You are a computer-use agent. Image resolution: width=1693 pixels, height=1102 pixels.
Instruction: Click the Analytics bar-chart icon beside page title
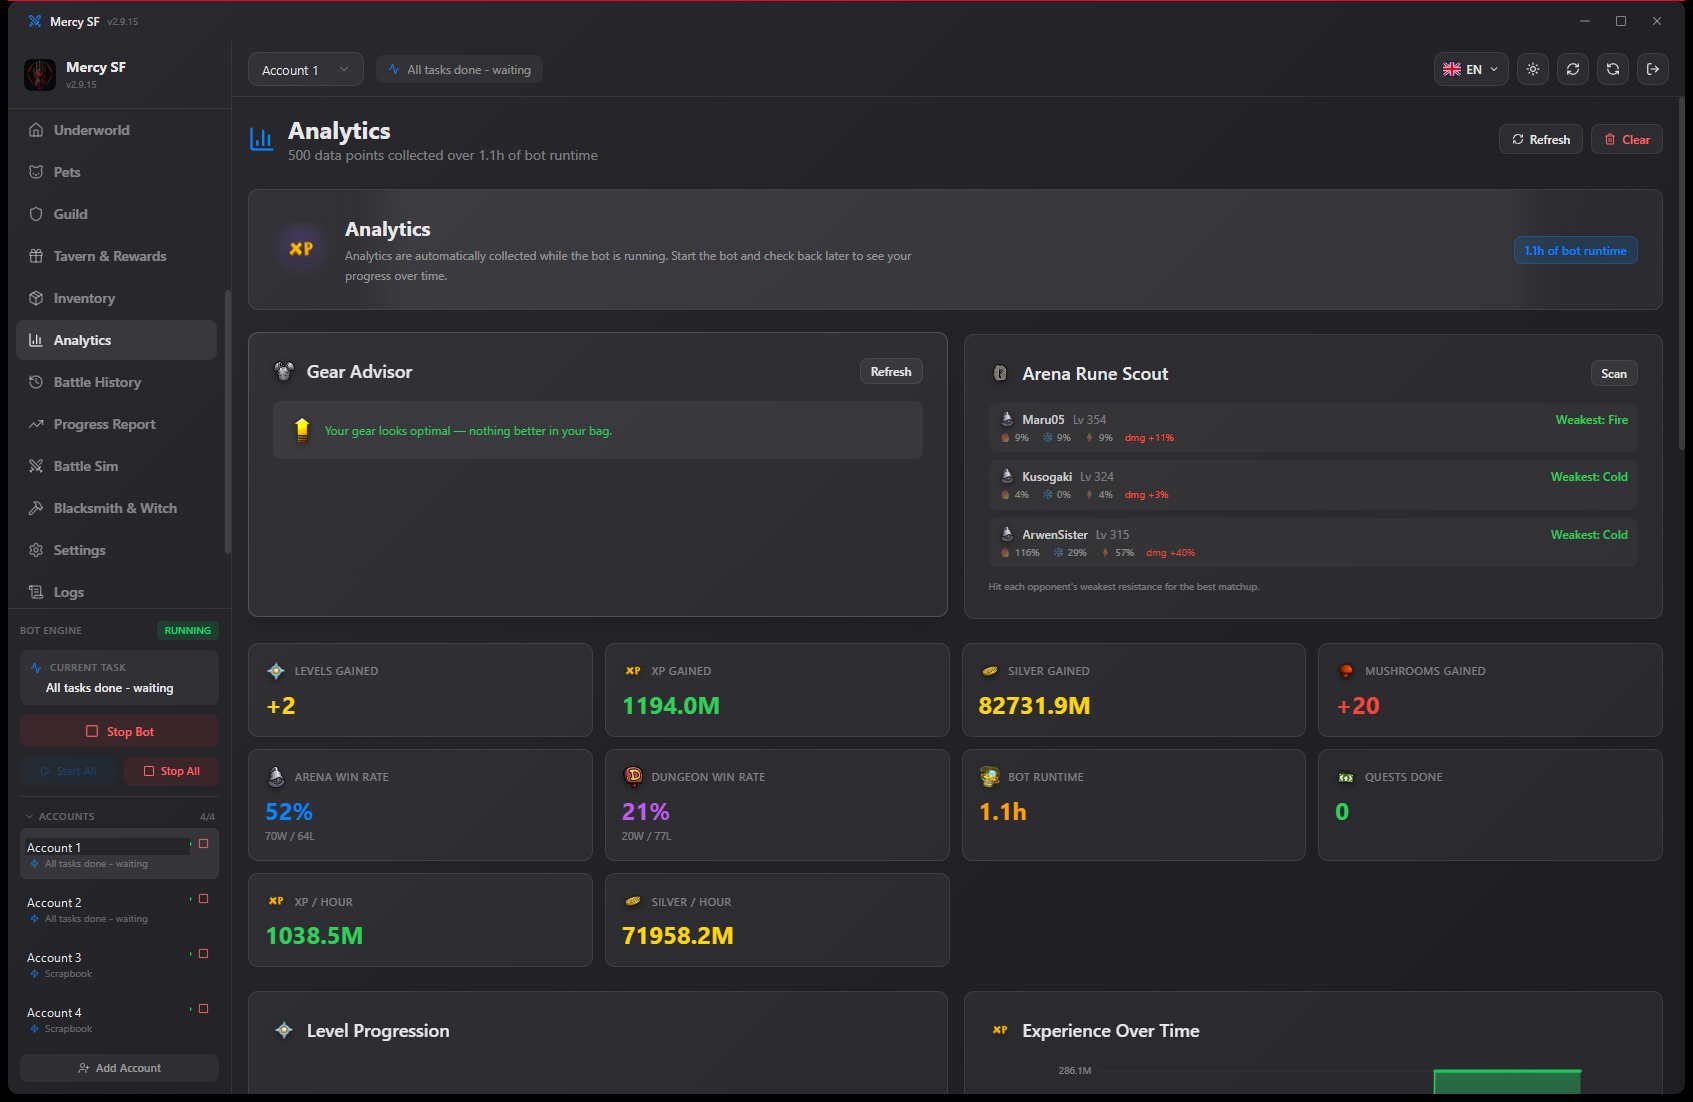(x=261, y=140)
